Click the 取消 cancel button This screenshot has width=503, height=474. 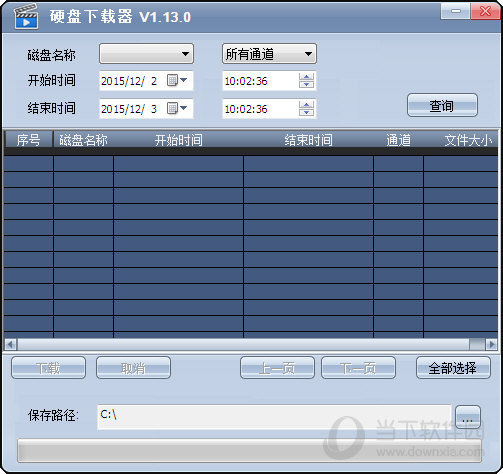pos(133,368)
